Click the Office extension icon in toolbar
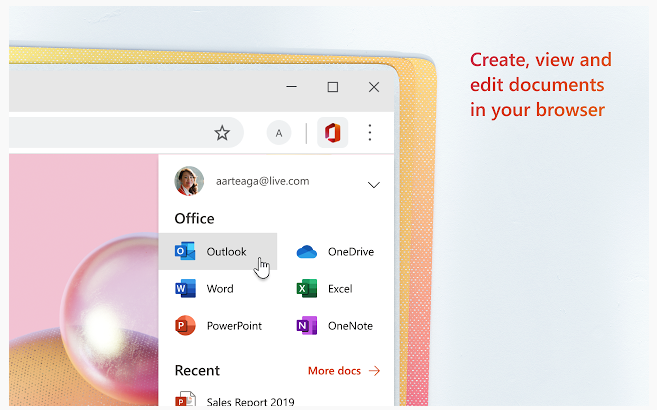This screenshot has width=657, height=410. [332, 133]
